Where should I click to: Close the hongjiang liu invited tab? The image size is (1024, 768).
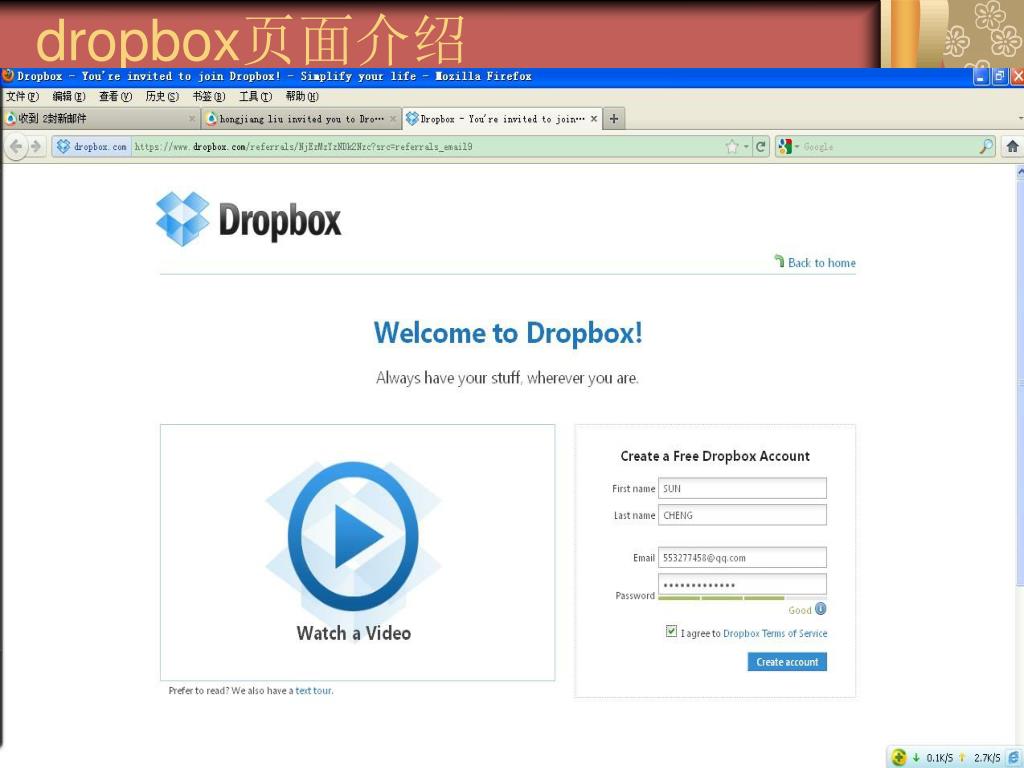tap(392, 119)
